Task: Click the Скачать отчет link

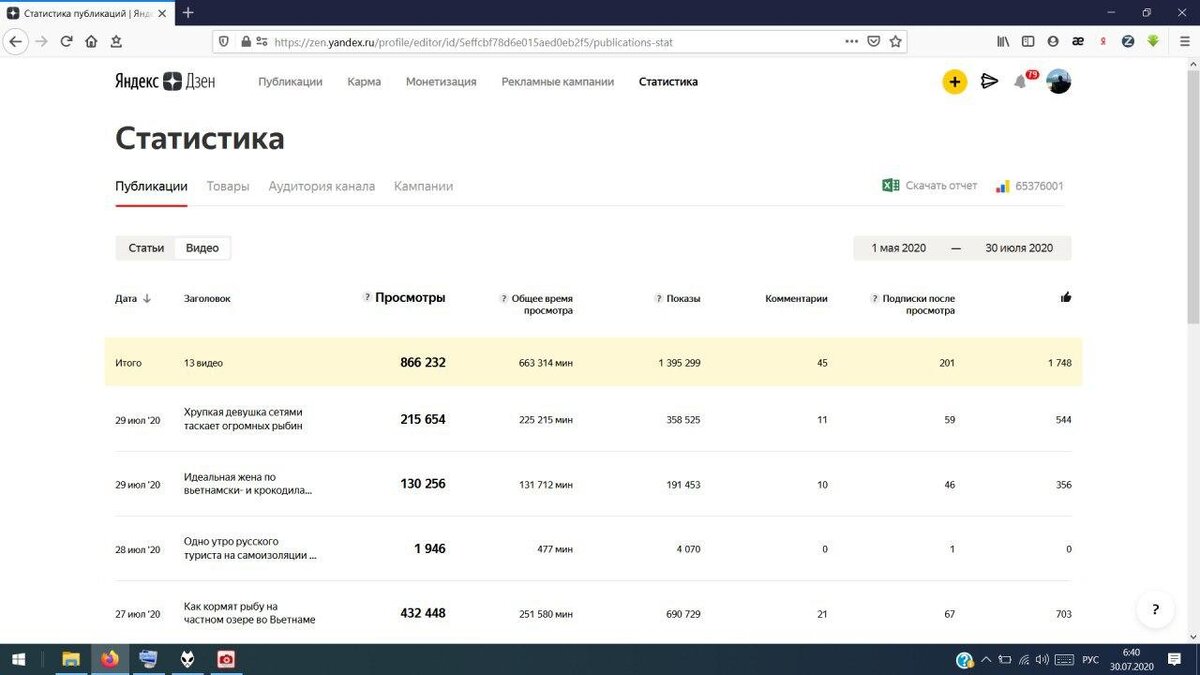Action: [x=941, y=186]
